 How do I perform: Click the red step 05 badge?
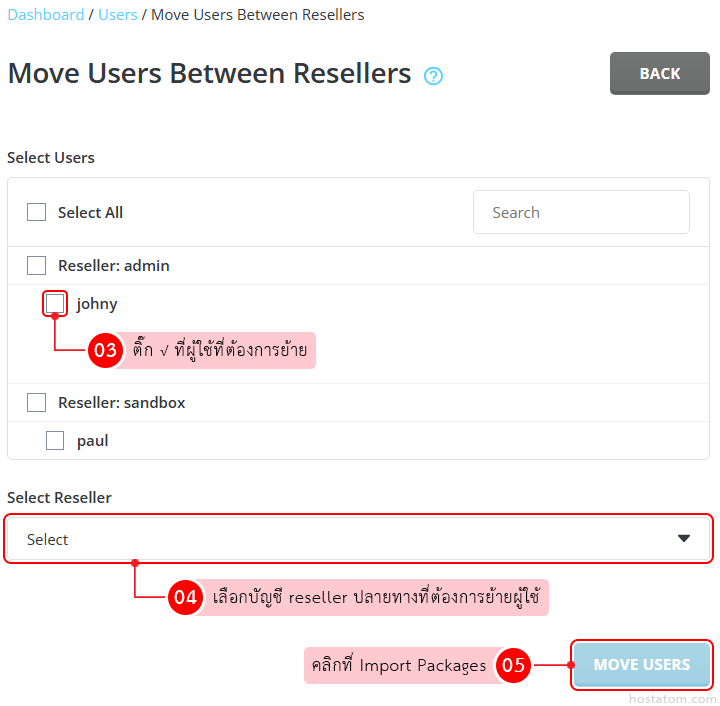[x=513, y=665]
